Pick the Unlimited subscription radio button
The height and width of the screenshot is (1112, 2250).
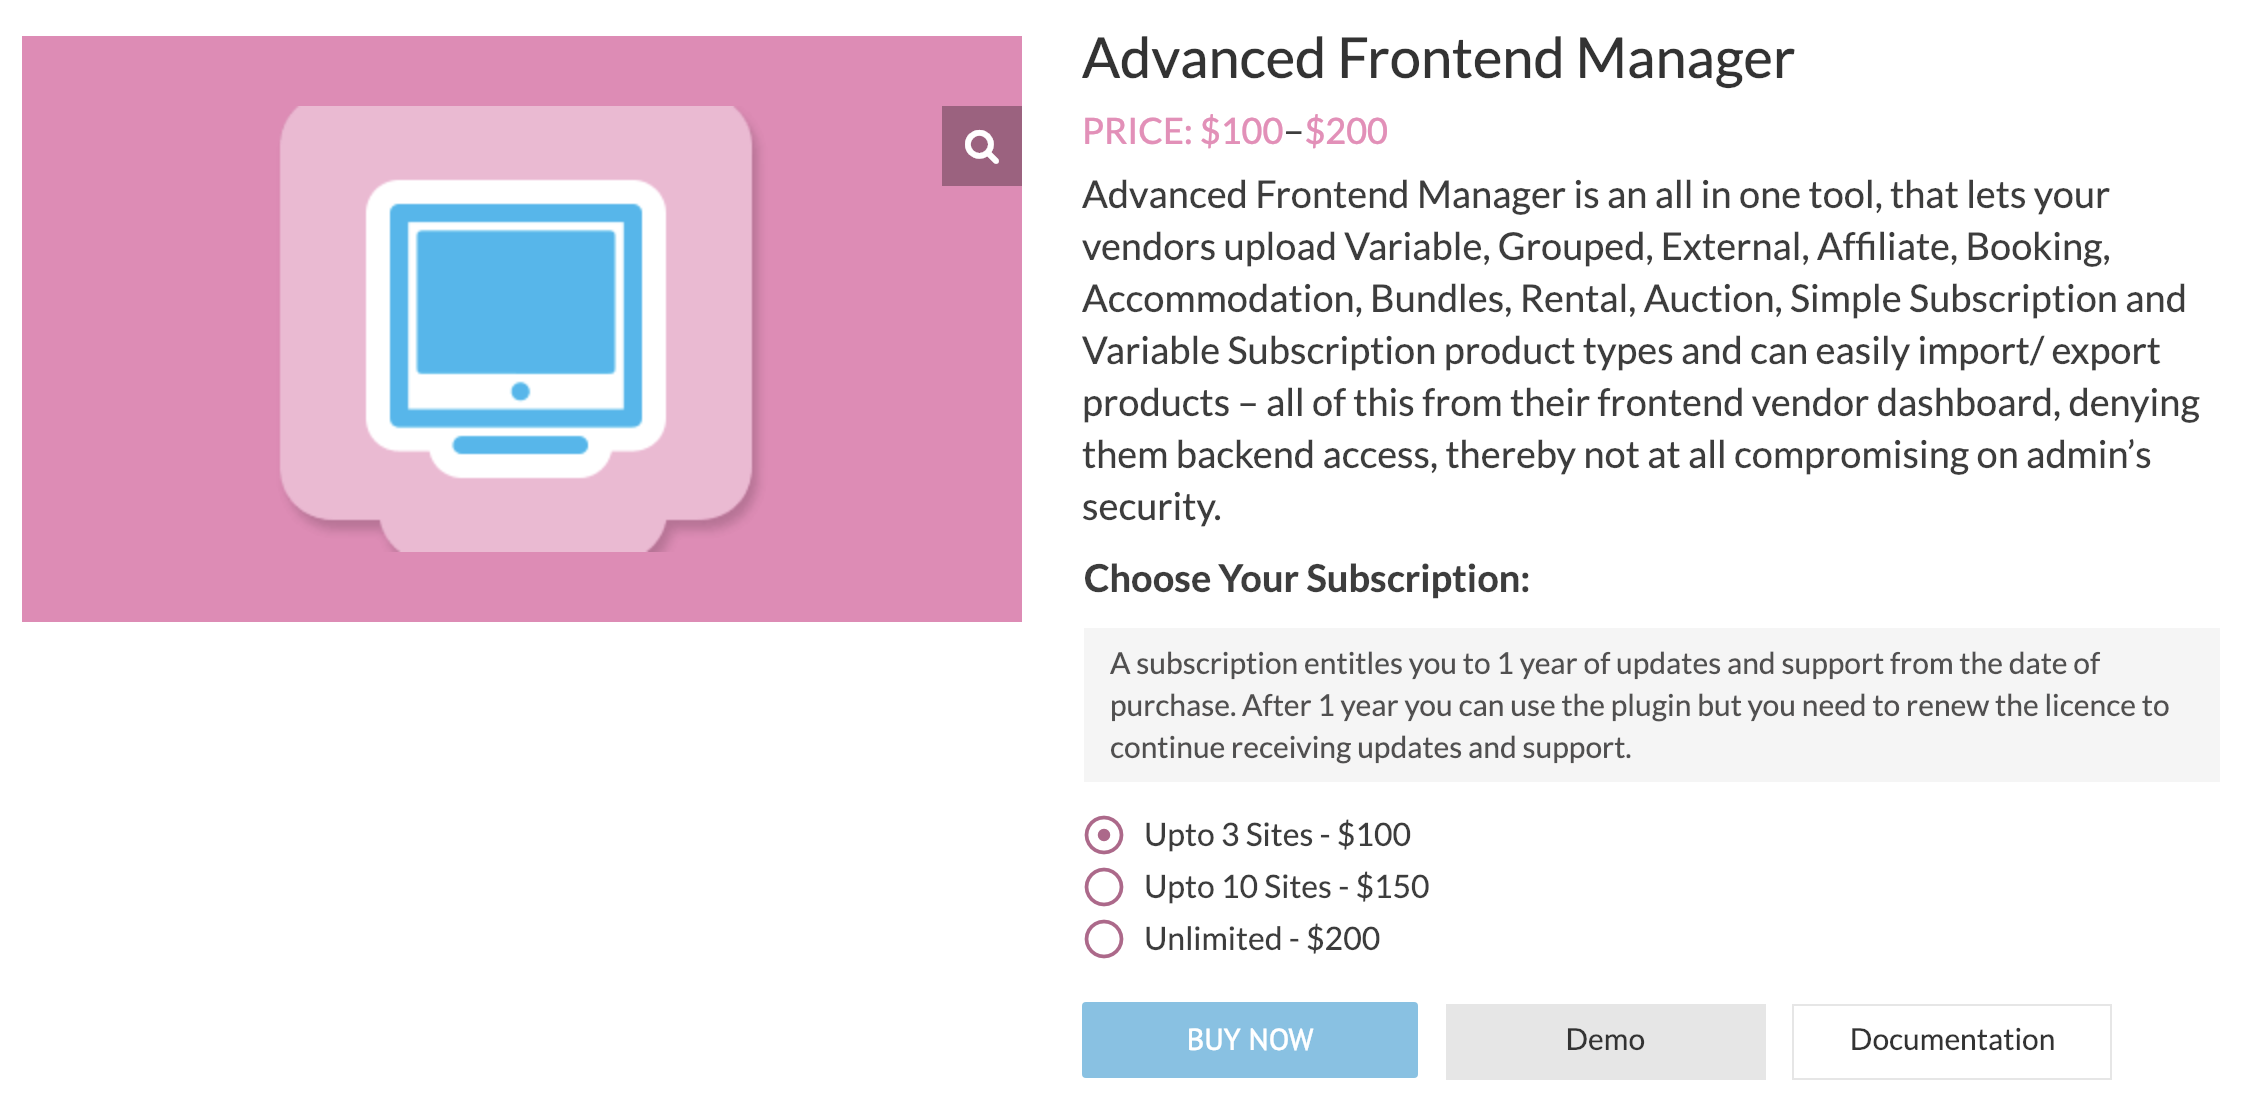[x=1104, y=939]
